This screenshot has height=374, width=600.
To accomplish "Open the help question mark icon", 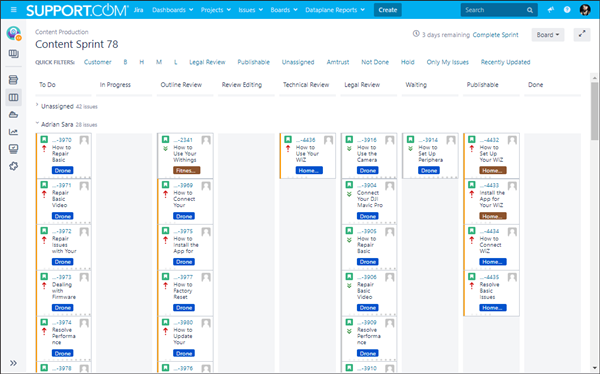I will click(x=567, y=10).
